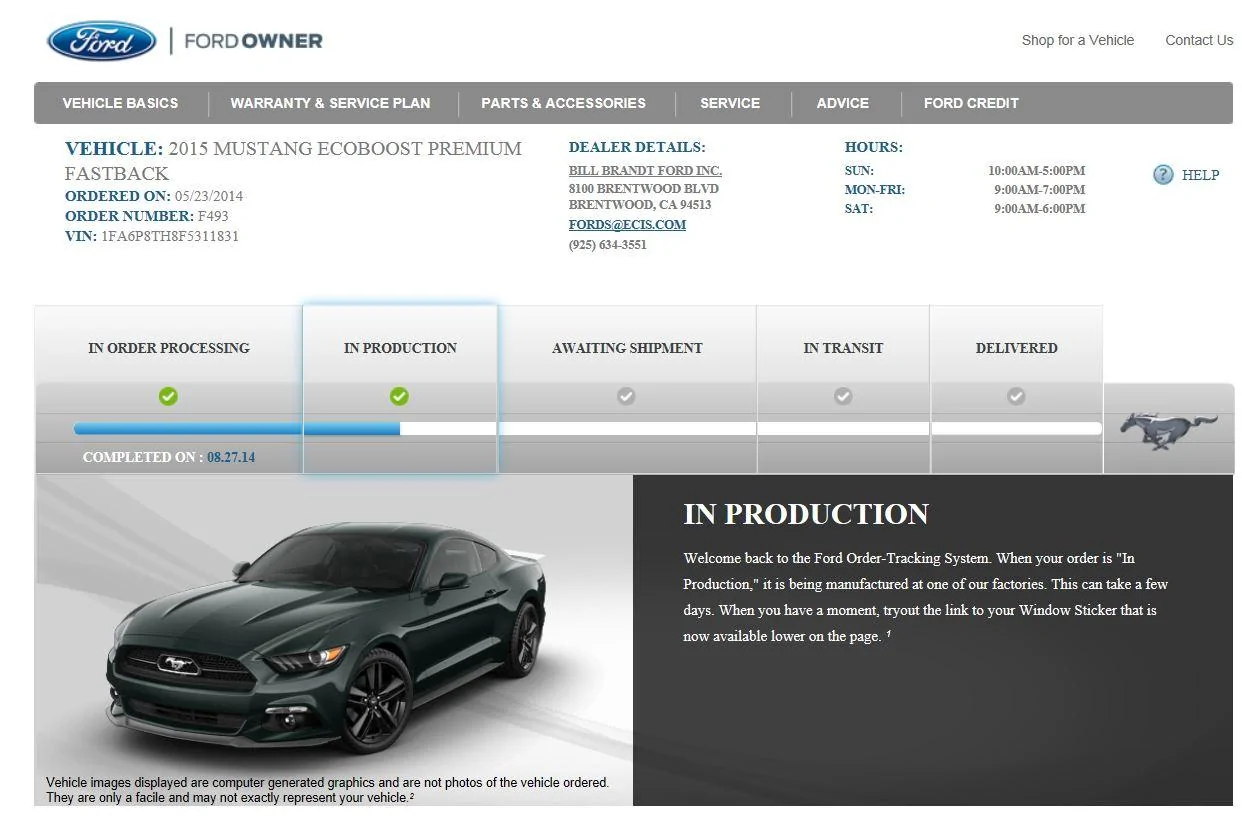Click the completed on date 08.27.14
1242x816 pixels.
(x=231, y=457)
